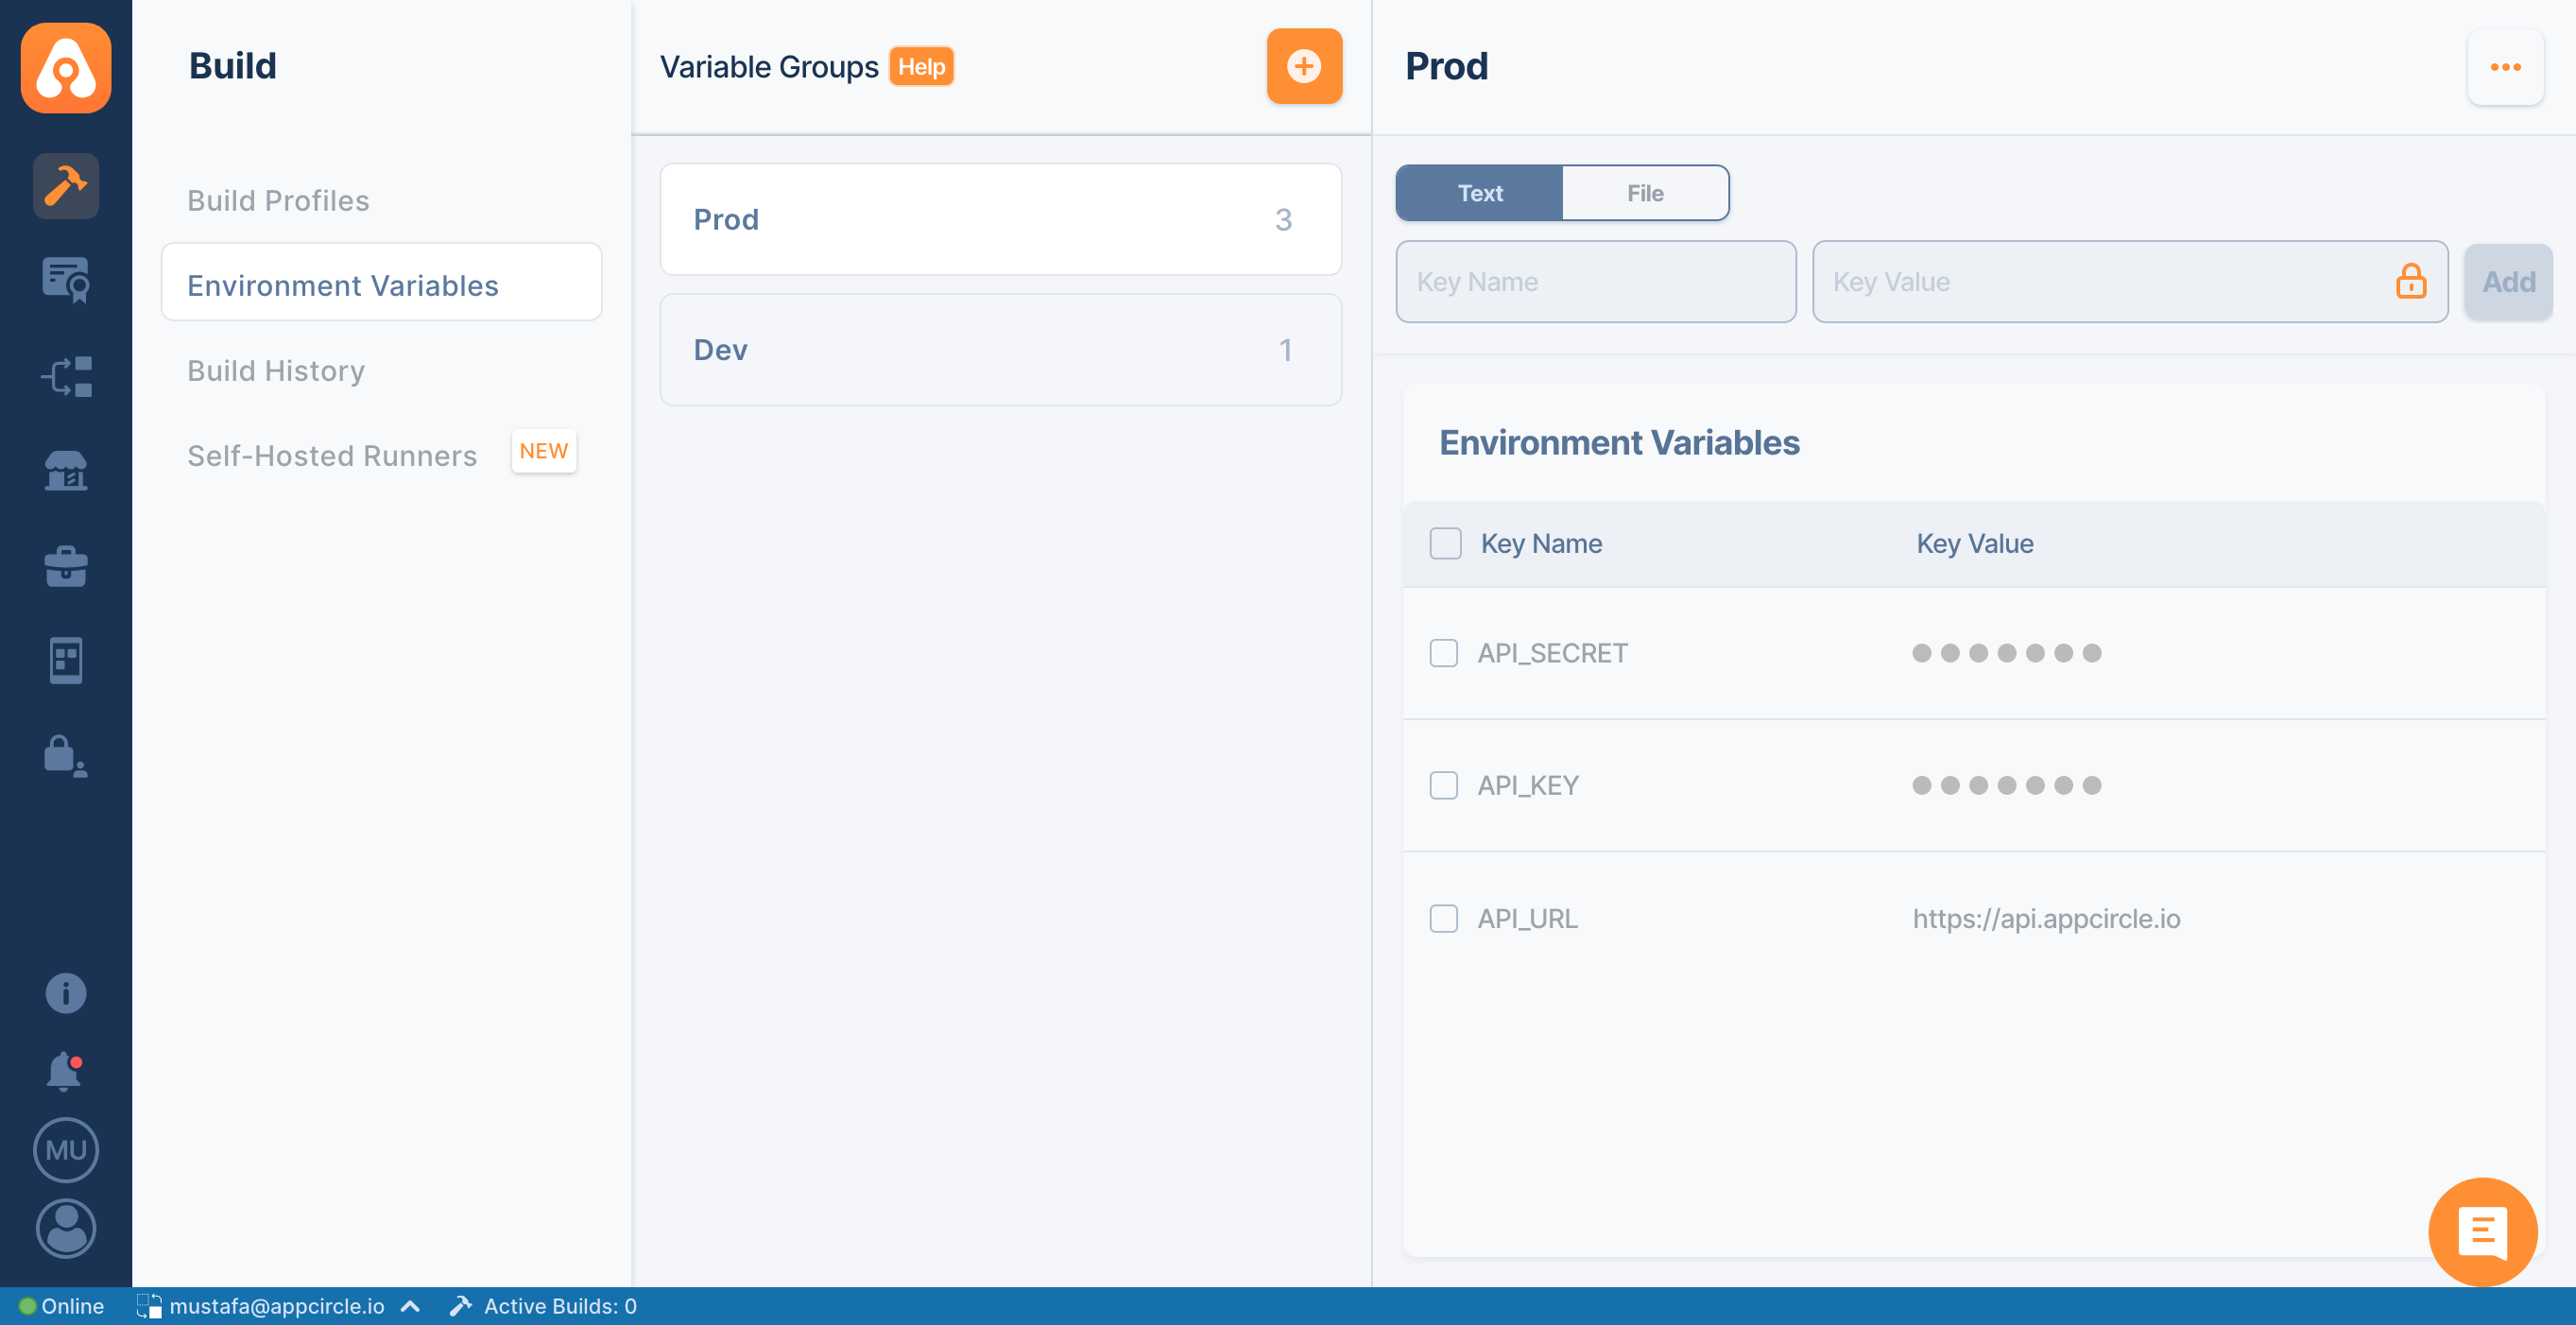Image resolution: width=2576 pixels, height=1325 pixels.
Task: Add a new variable group with plus
Action: coord(1304,66)
